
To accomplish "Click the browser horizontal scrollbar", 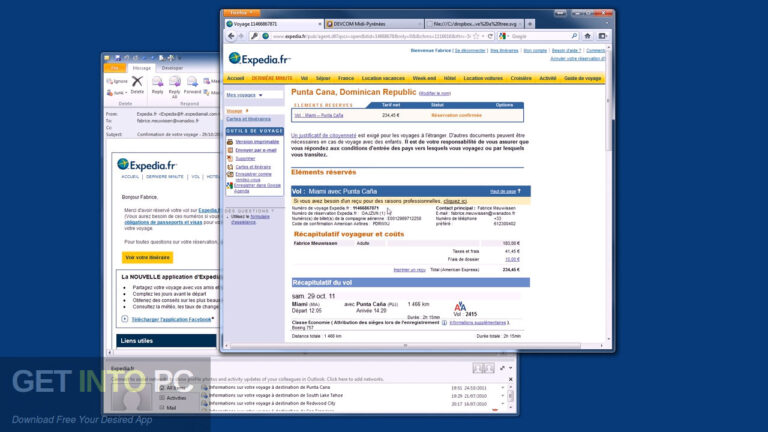I will click(405, 346).
